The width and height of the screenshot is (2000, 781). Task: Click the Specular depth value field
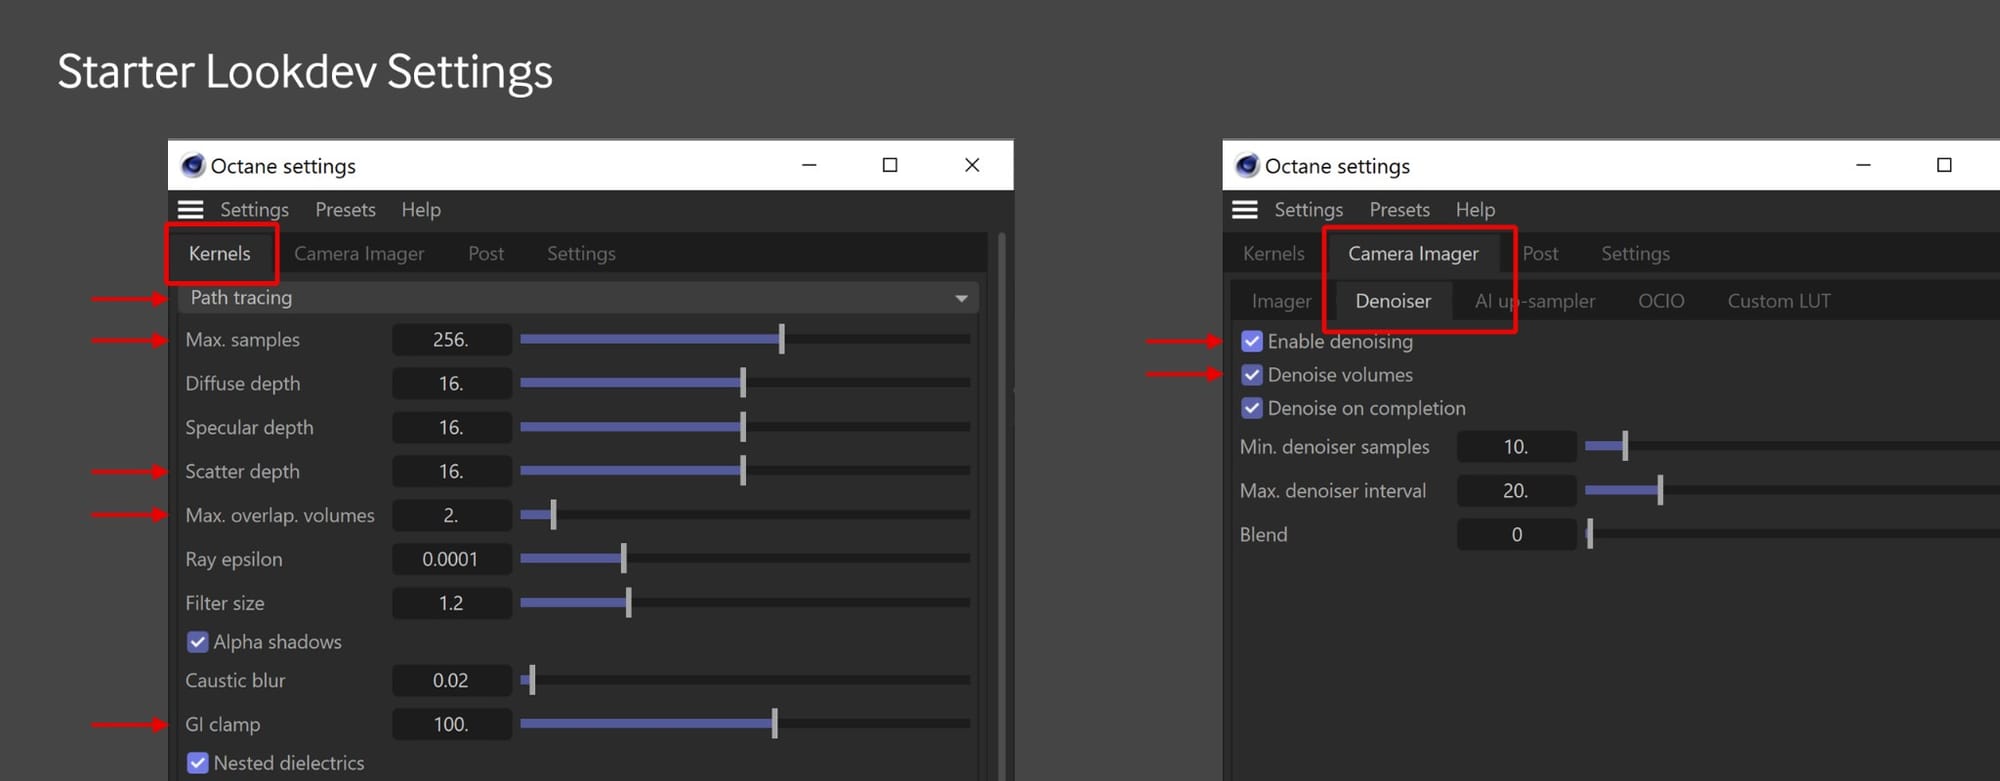(452, 428)
